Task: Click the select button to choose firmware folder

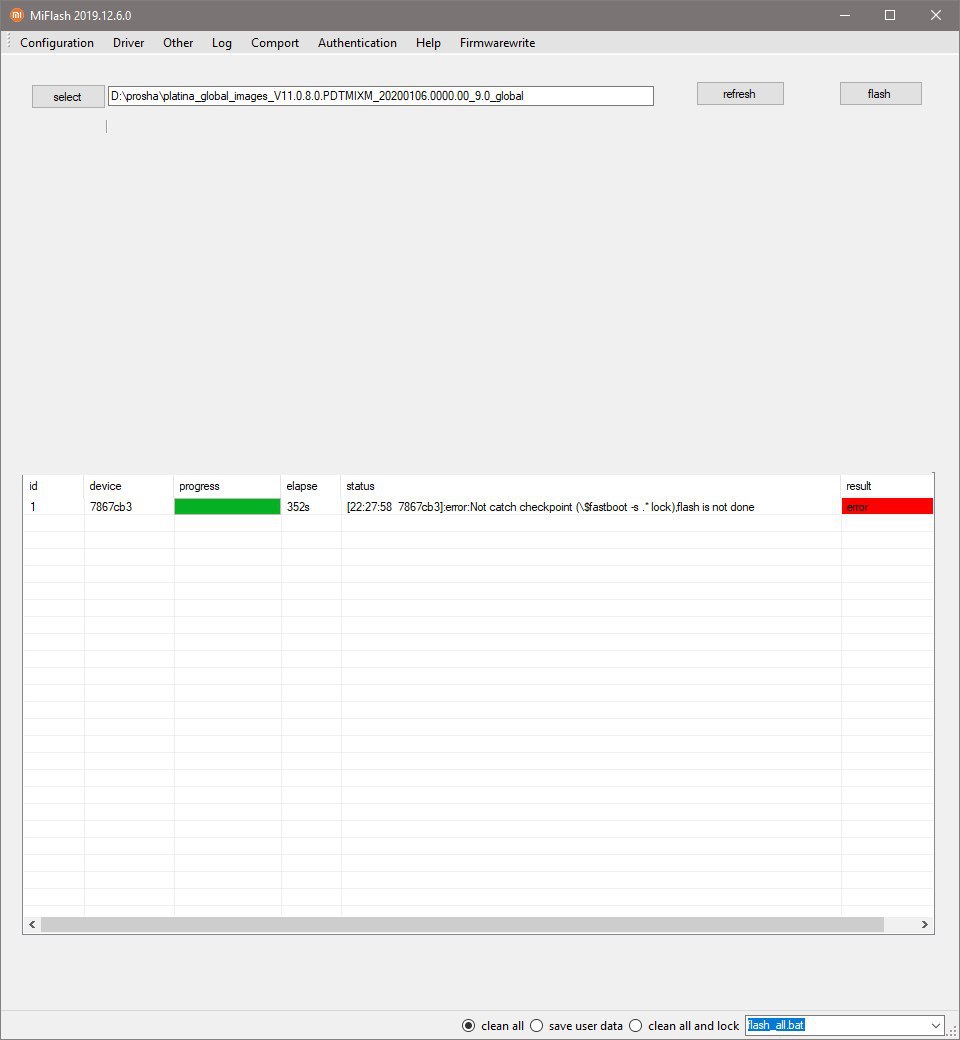Action: [x=68, y=96]
